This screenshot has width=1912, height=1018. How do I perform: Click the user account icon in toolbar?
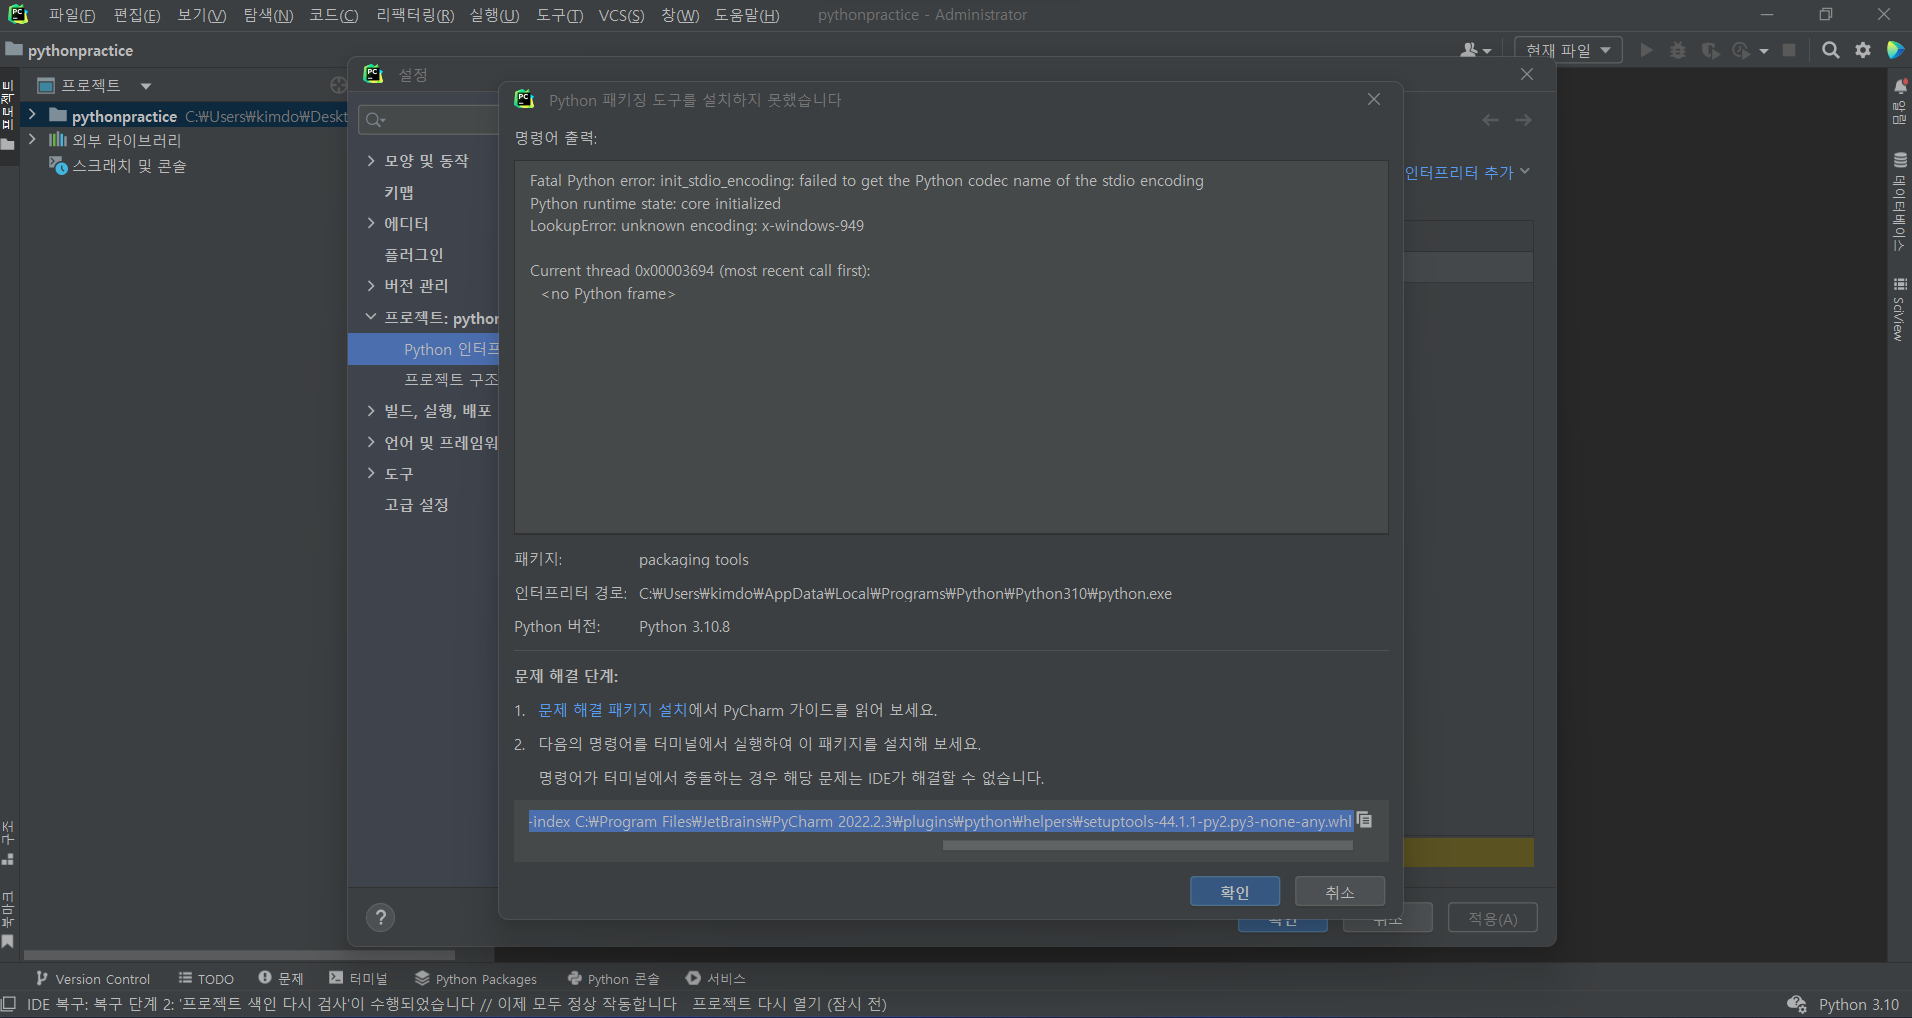(x=1475, y=50)
